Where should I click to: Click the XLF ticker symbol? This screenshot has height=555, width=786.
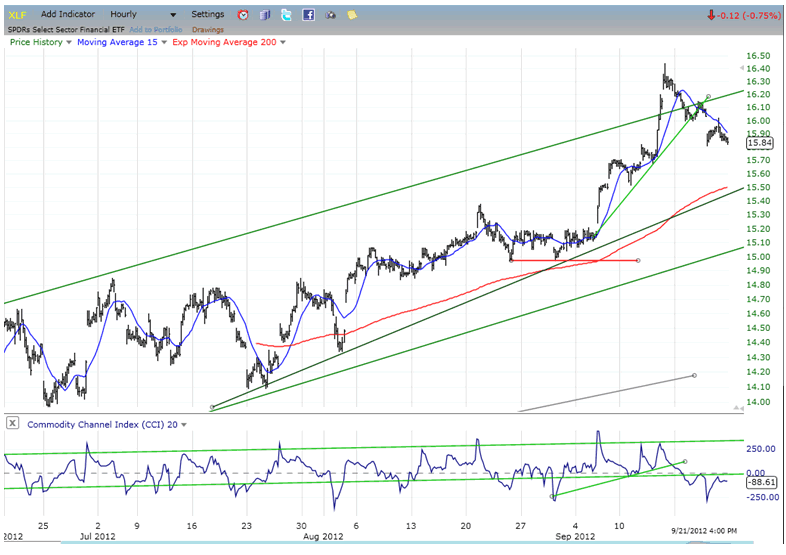16,15
